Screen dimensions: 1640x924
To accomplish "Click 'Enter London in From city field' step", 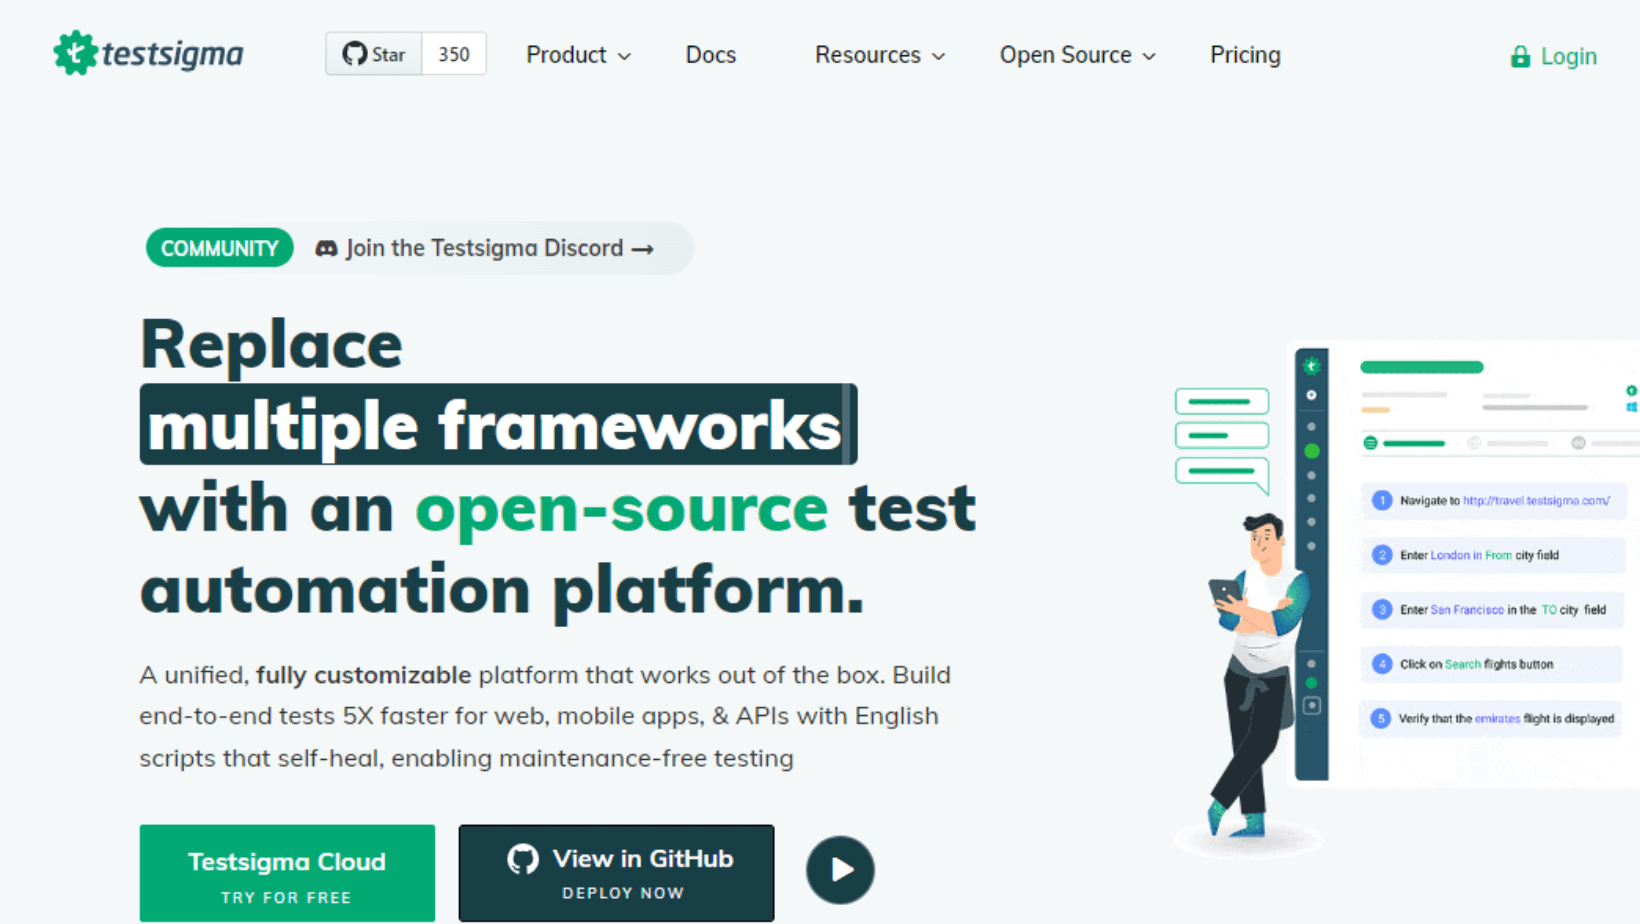I will (1493, 555).
